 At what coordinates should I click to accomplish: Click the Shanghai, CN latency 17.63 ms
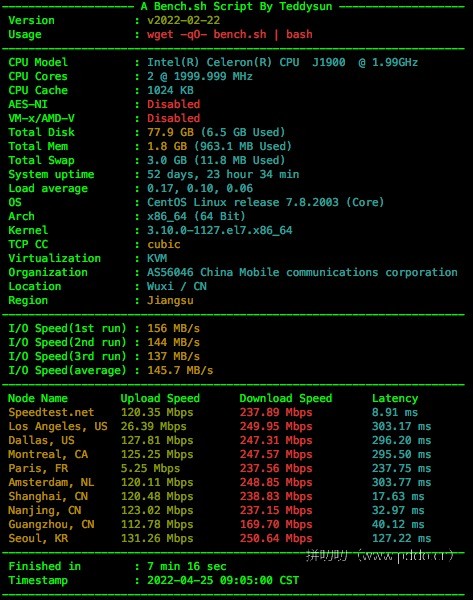coord(398,496)
